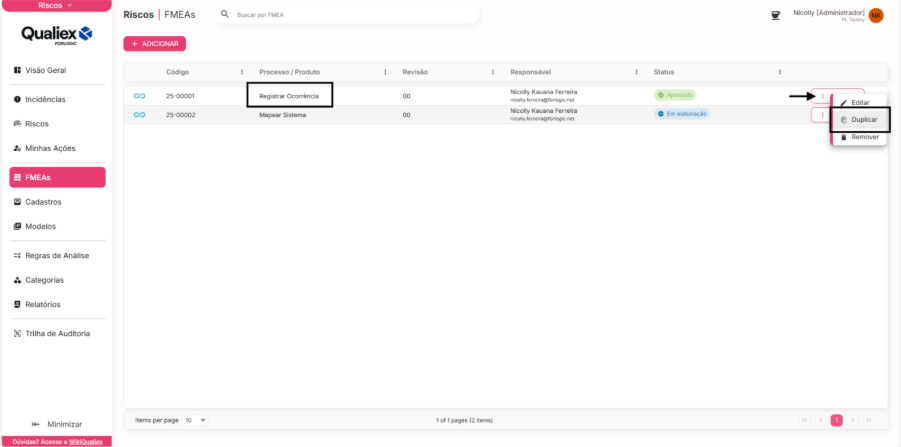The image size is (901, 447).
Task: Click the Responsável column menu icon
Action: (636, 72)
